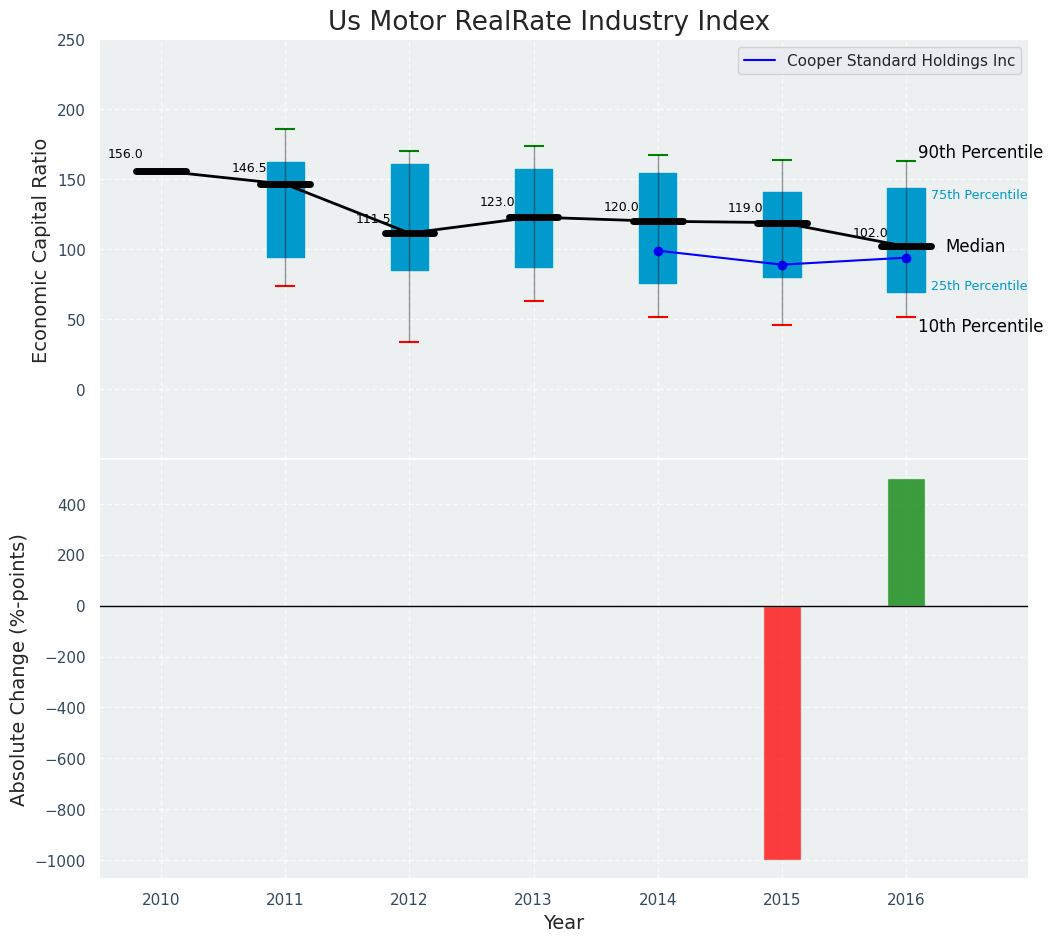Click the 10th Percentile label
This screenshot has height=942, width=1053.
click(x=979, y=327)
